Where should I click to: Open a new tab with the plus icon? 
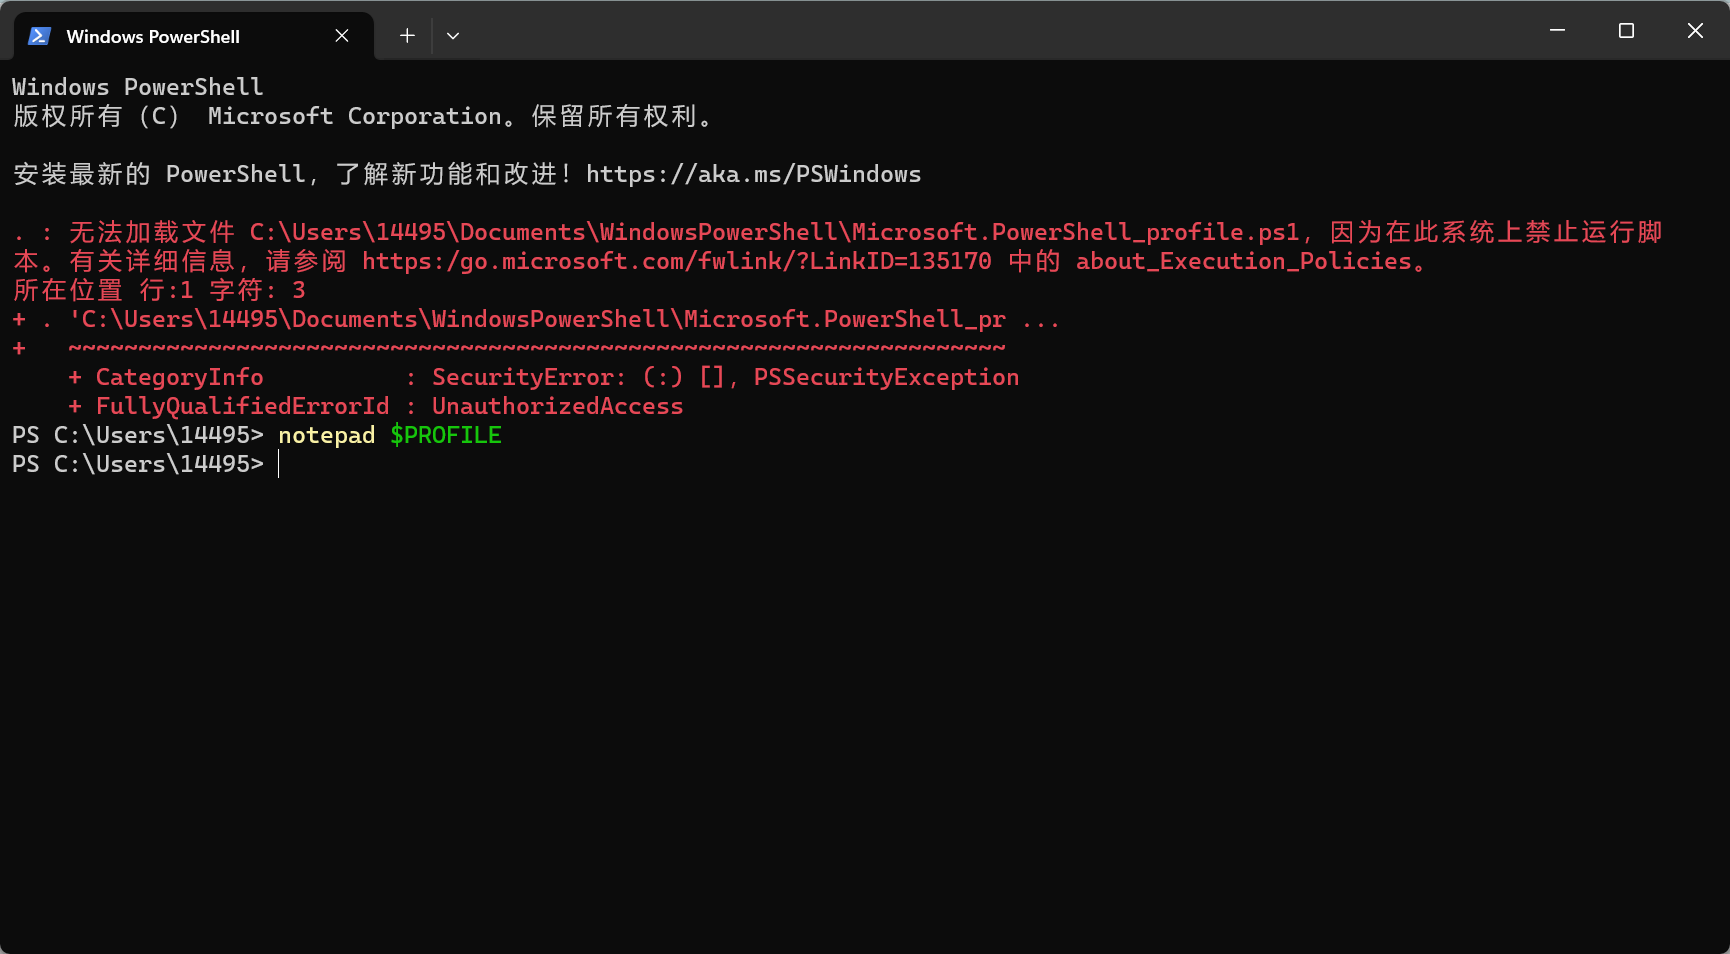coord(407,36)
